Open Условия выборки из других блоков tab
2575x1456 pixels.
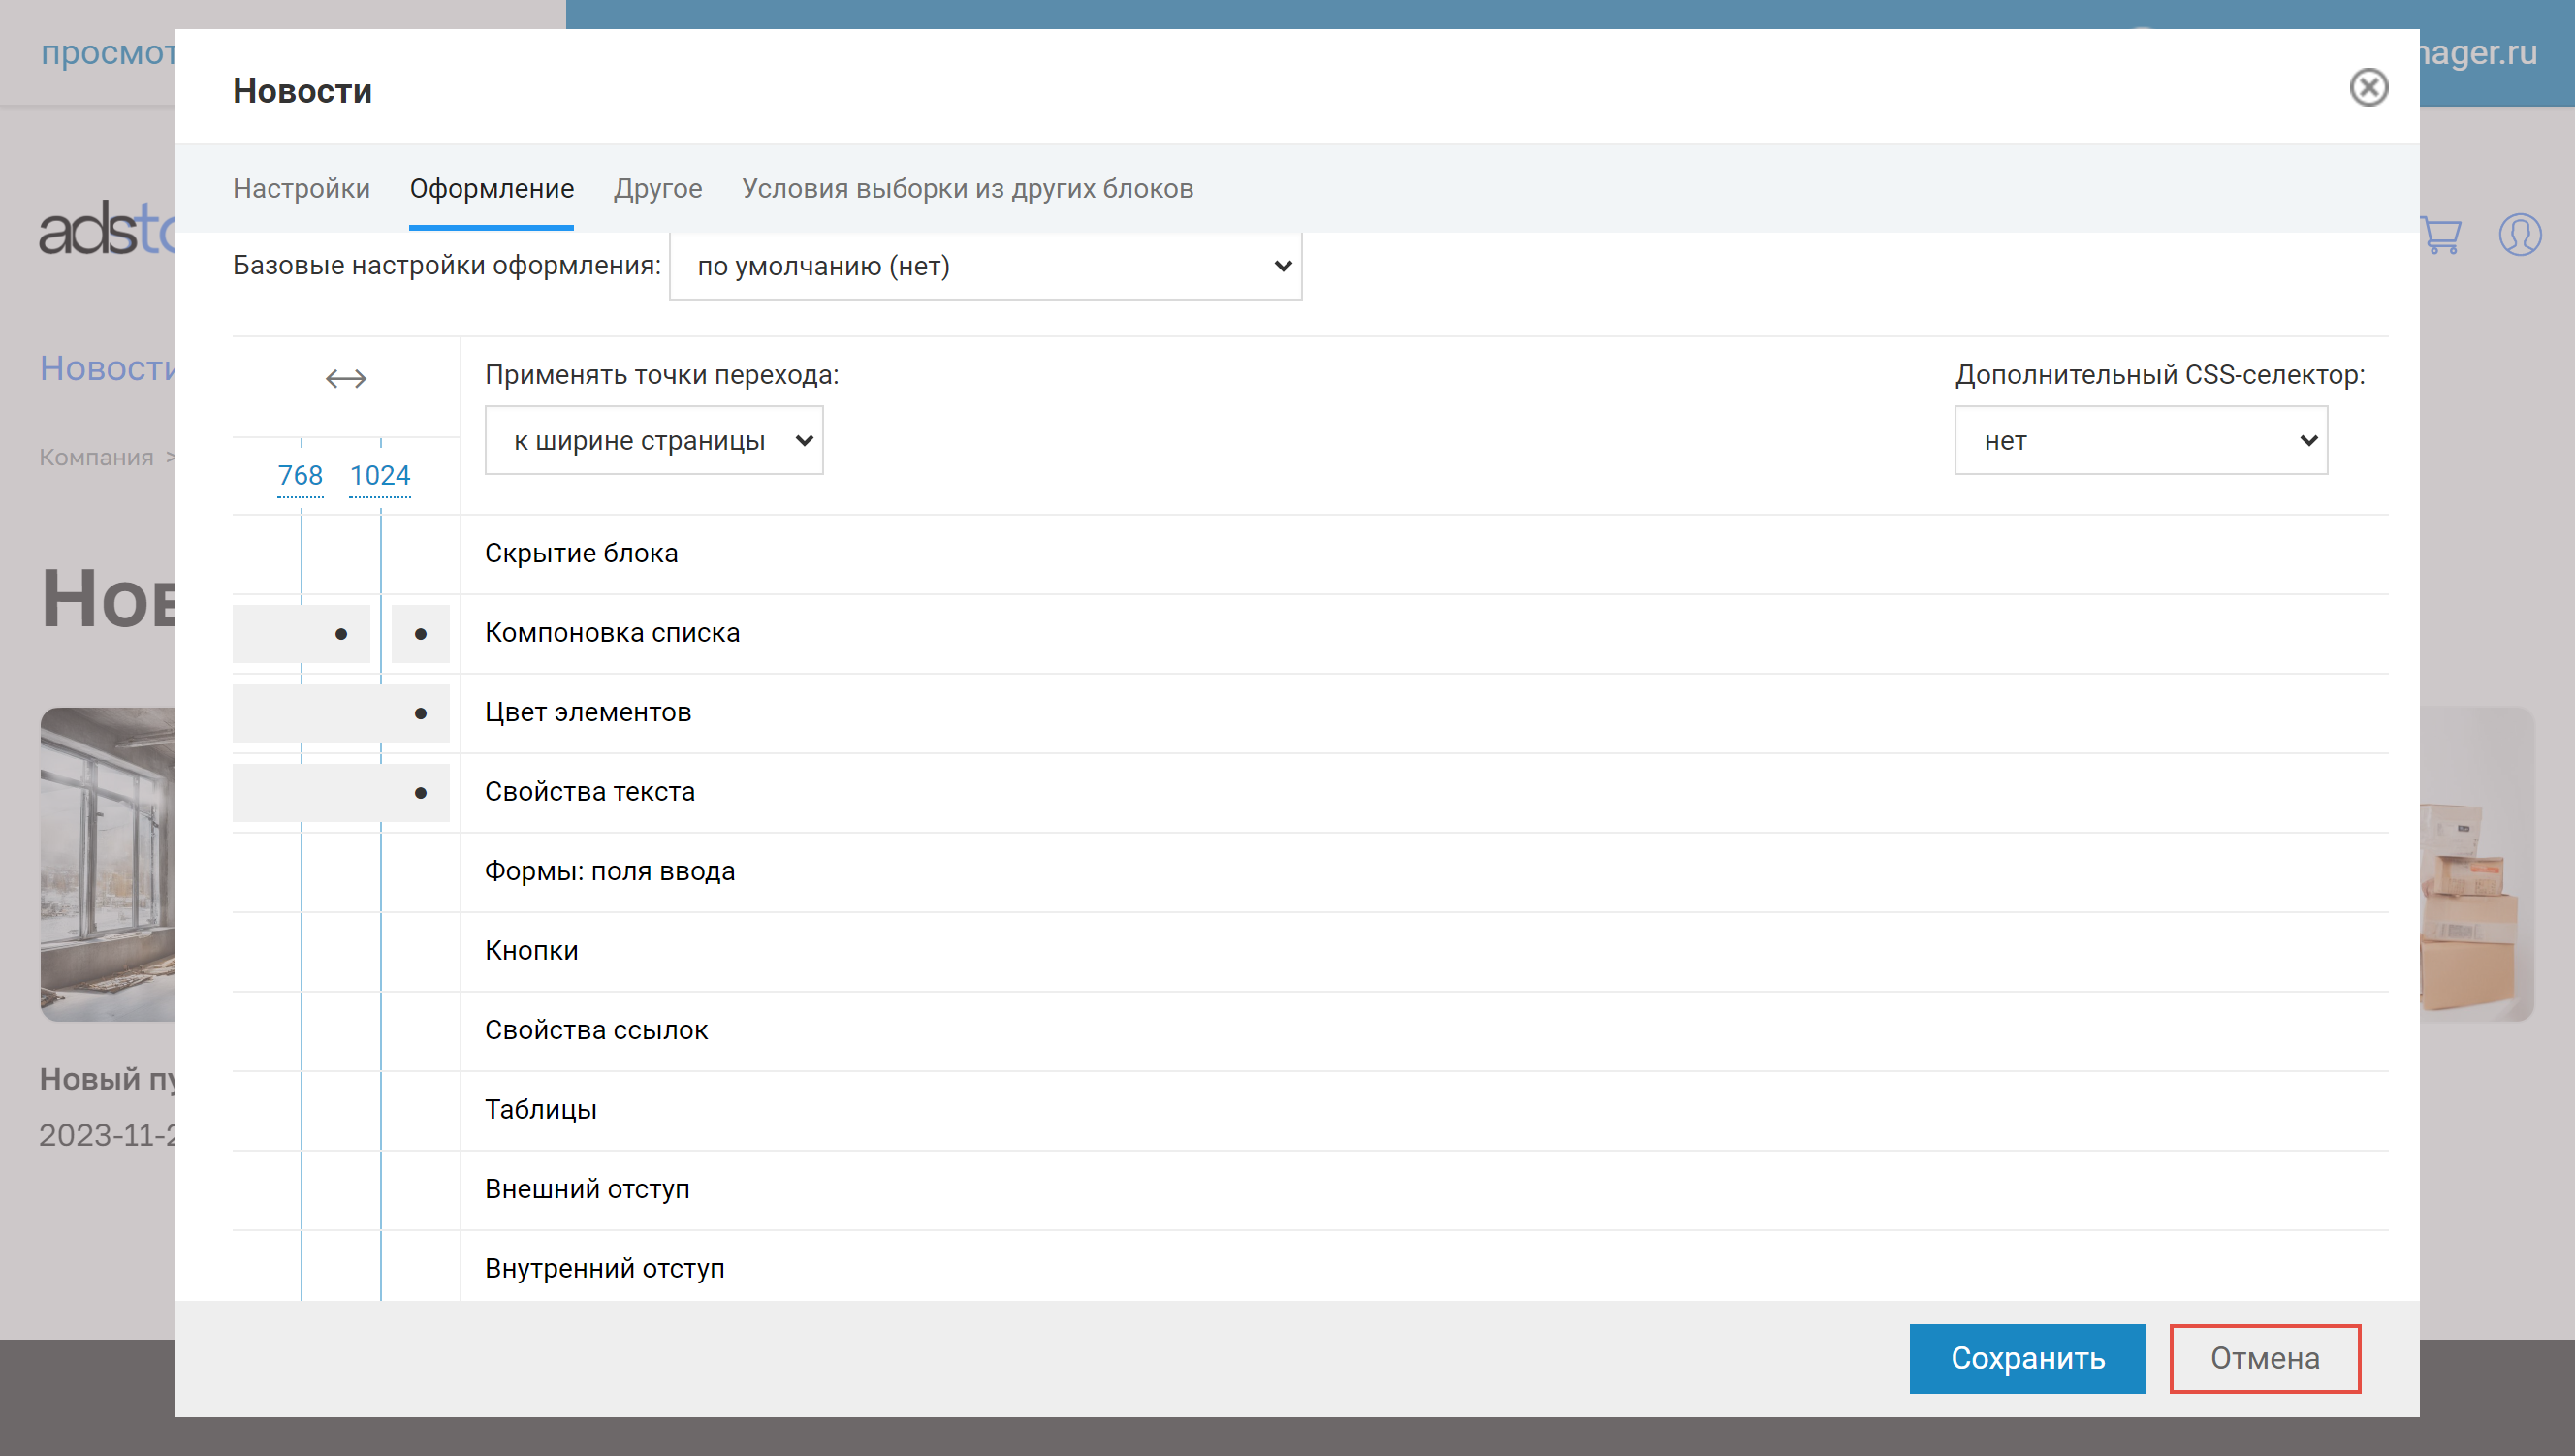pyautogui.click(x=967, y=189)
